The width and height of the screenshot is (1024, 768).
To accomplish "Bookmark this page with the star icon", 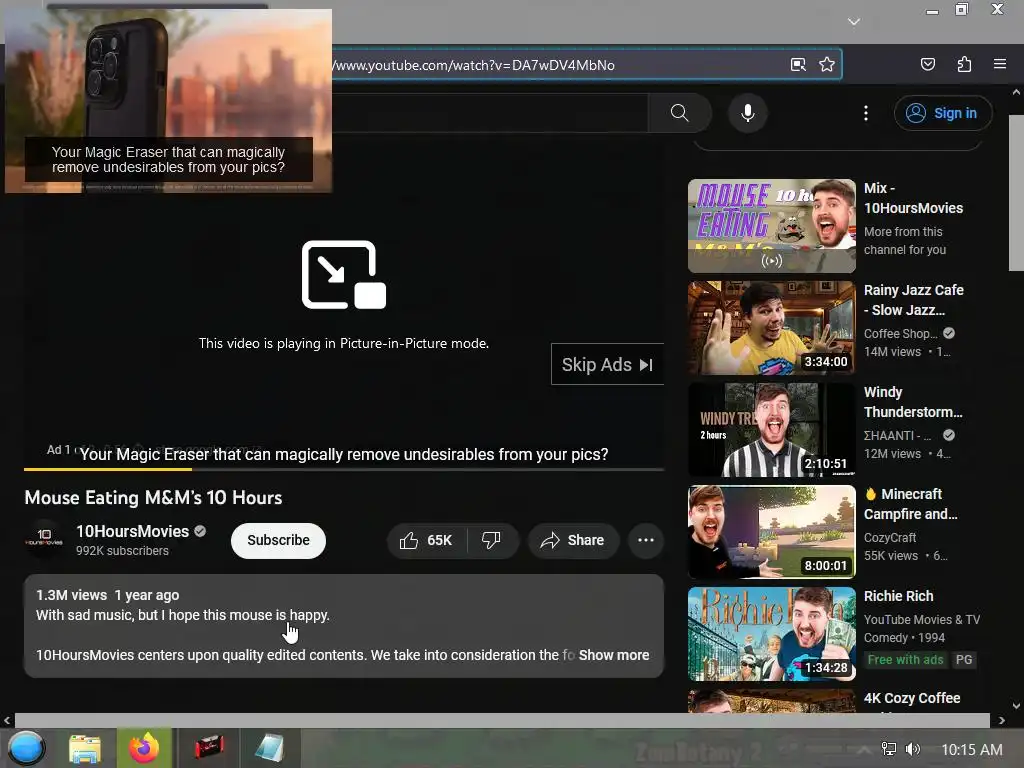I will coord(827,65).
